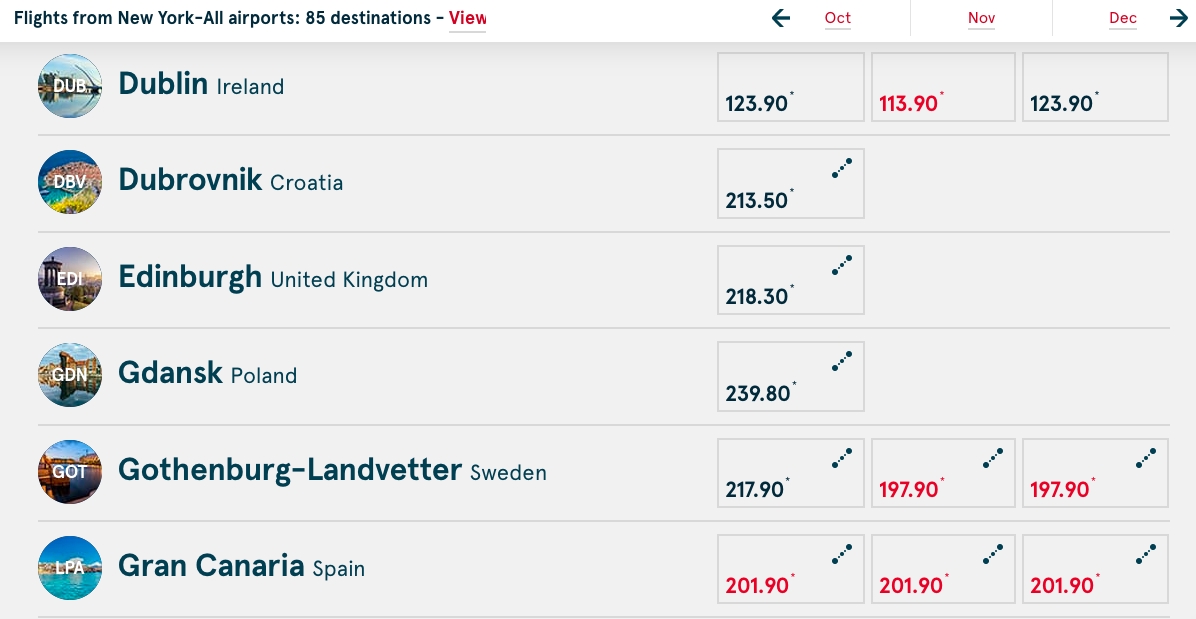Screen dimensions: 1196x619
Task: Switch to the Dec month tab
Action: click(1123, 18)
